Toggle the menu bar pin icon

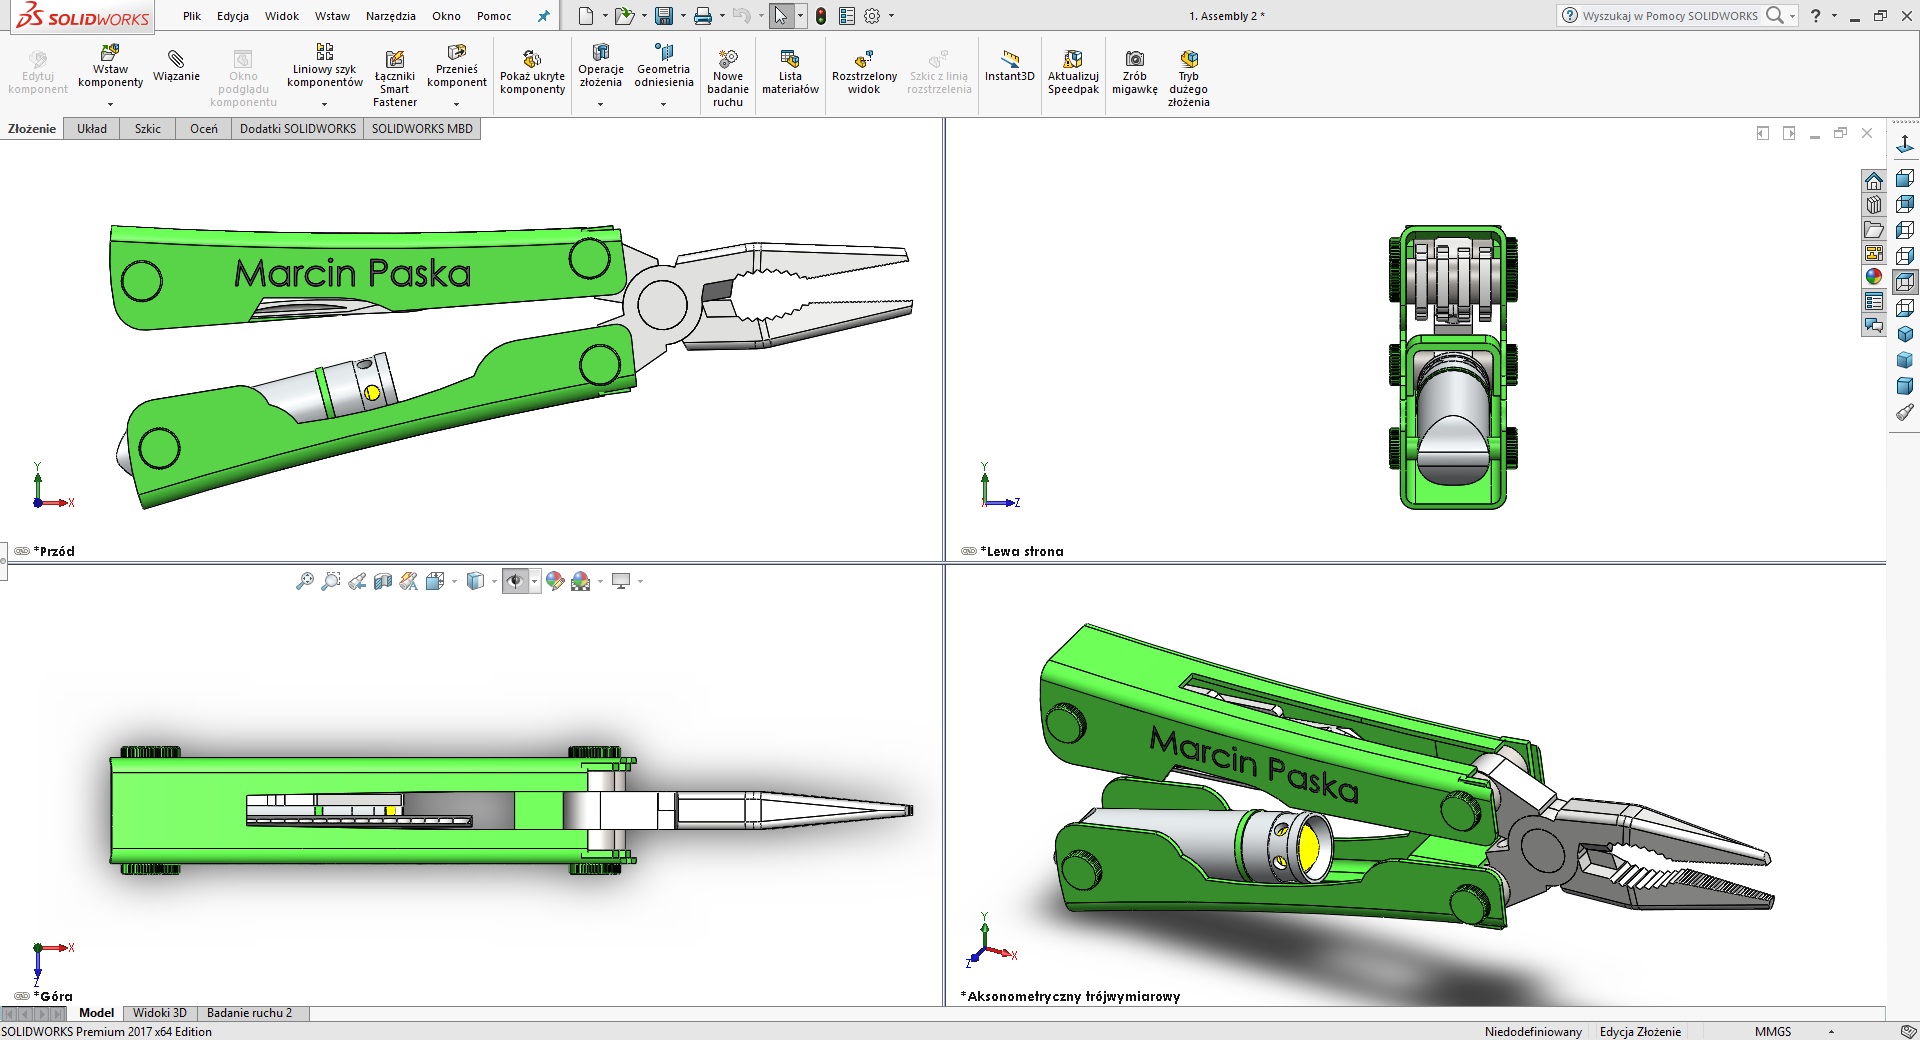(x=543, y=16)
